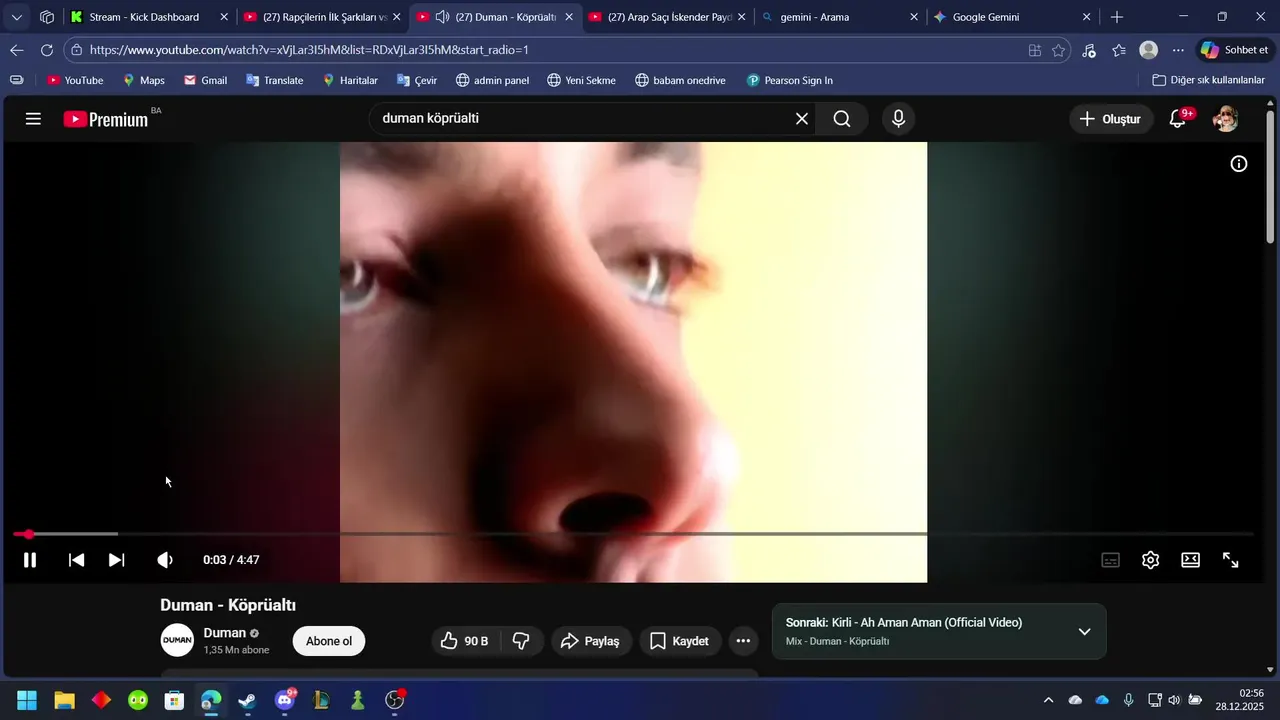Open player settings gear
This screenshot has height=720, width=1280.
click(x=1151, y=560)
